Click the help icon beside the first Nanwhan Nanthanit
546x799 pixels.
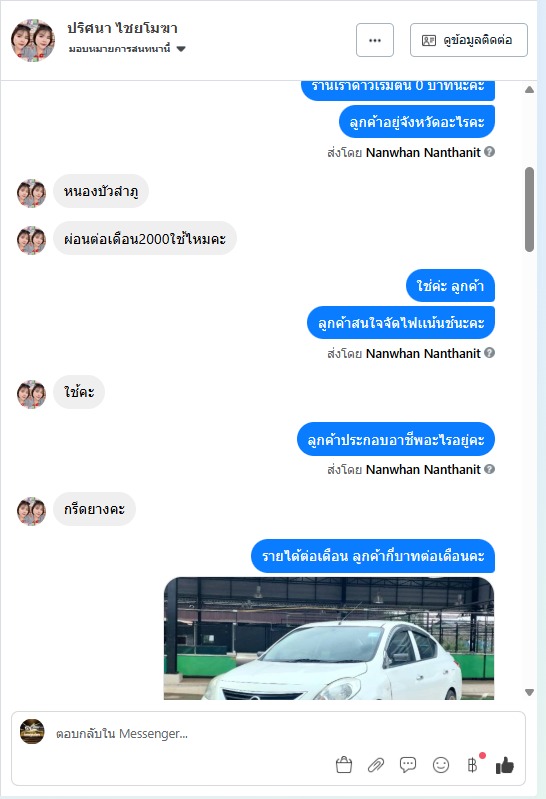click(489, 152)
